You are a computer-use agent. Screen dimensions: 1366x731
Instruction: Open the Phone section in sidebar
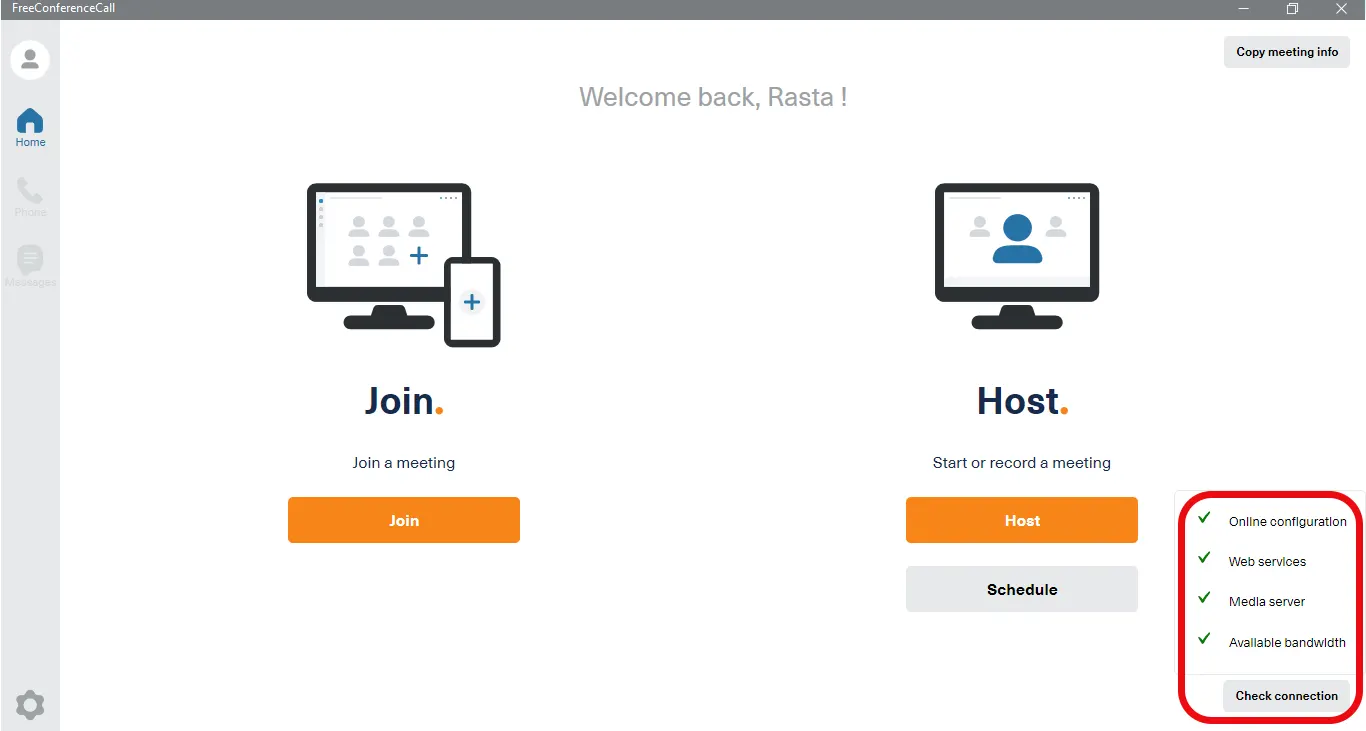(x=30, y=197)
